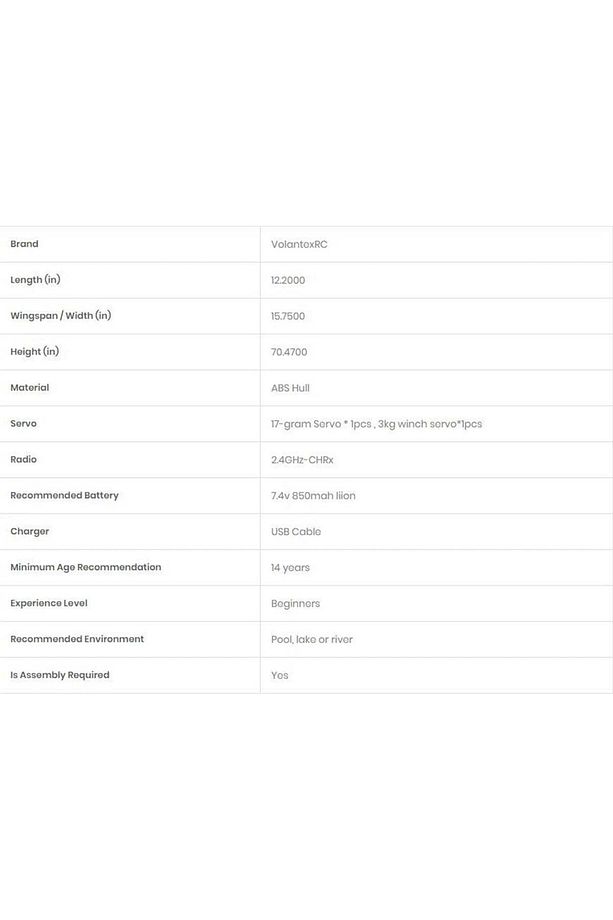Select the Beginners experience level value
The width and height of the screenshot is (613, 920).
pyautogui.click(x=296, y=604)
